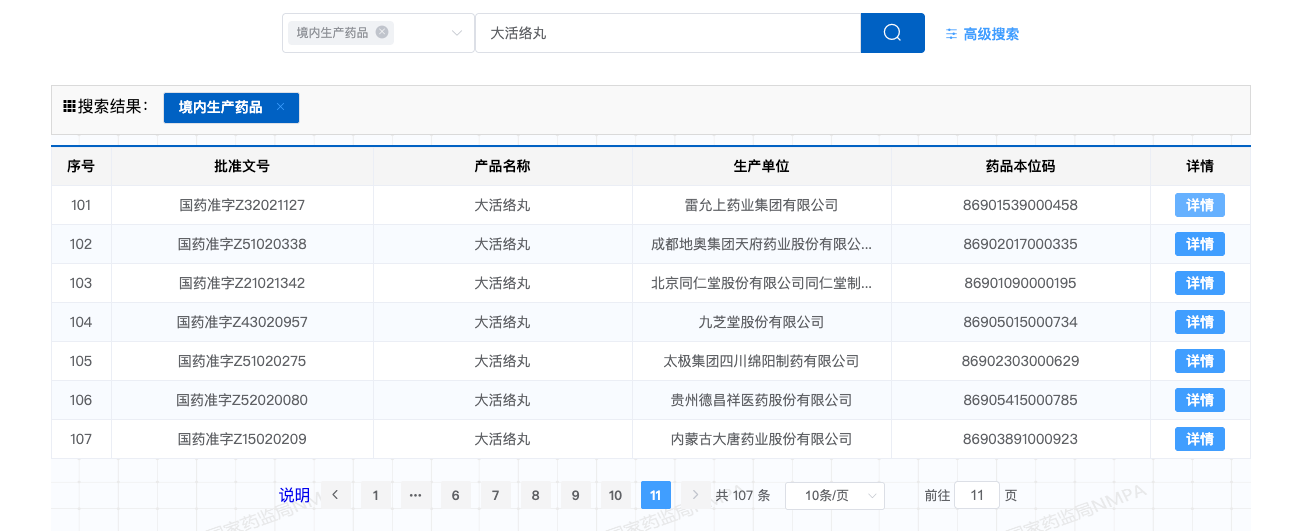Click the blue magnifier search button

point(892,33)
